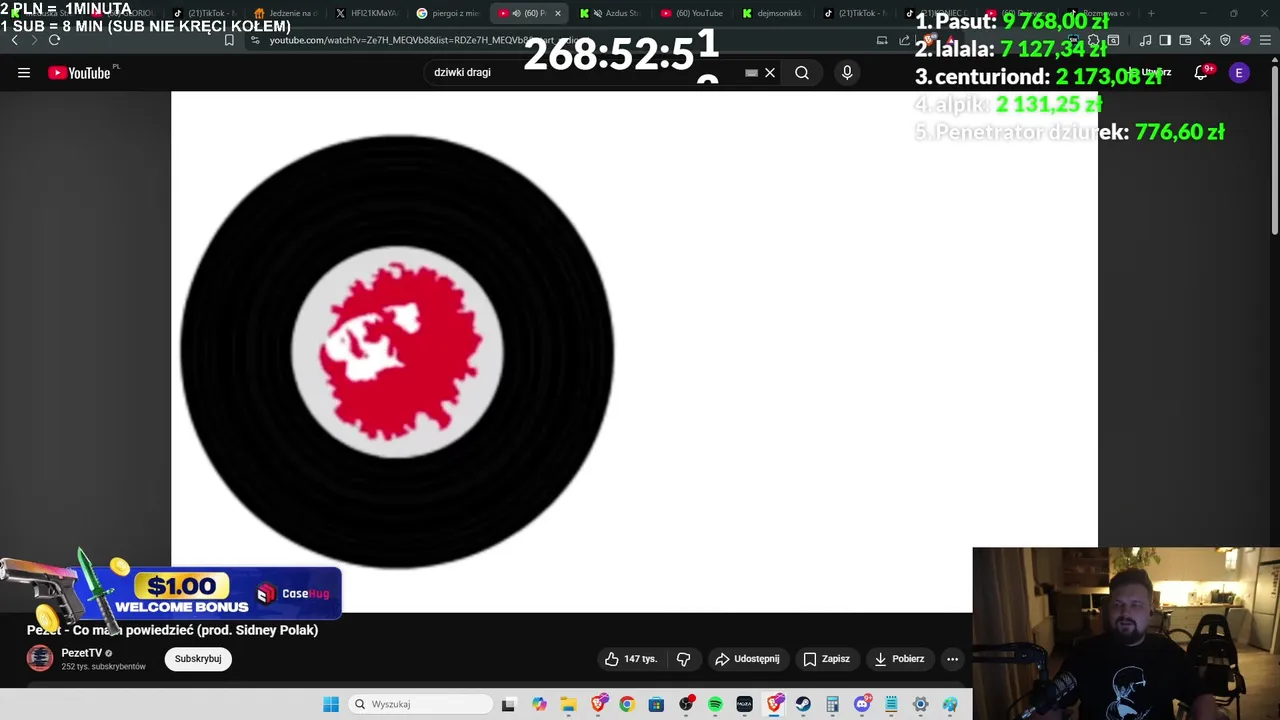Open the YouTube guide hamburger menu
The height and width of the screenshot is (720, 1280).
24,72
